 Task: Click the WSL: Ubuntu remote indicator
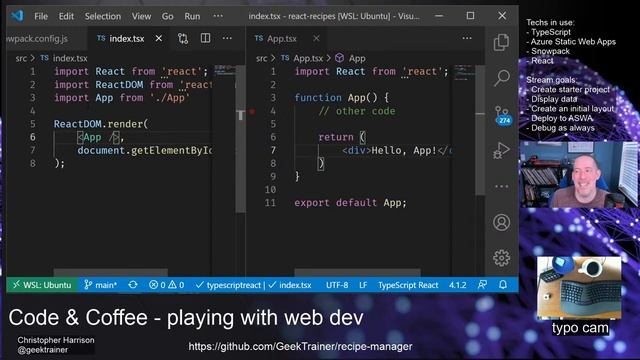[42, 285]
